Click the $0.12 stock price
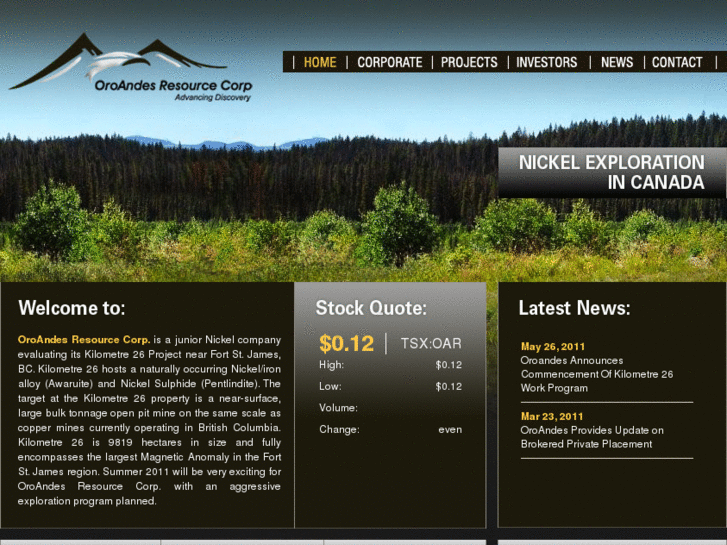The image size is (727, 545). 346,344
